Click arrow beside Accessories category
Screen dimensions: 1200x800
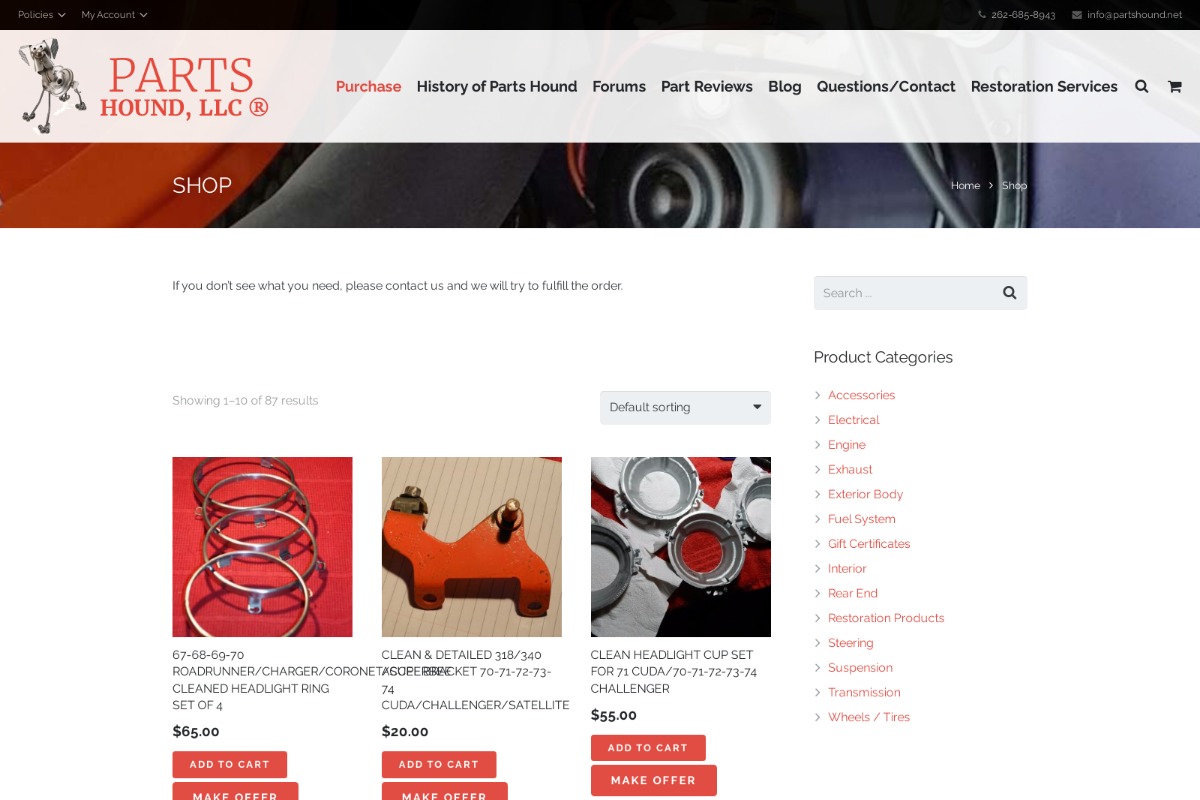tap(818, 395)
